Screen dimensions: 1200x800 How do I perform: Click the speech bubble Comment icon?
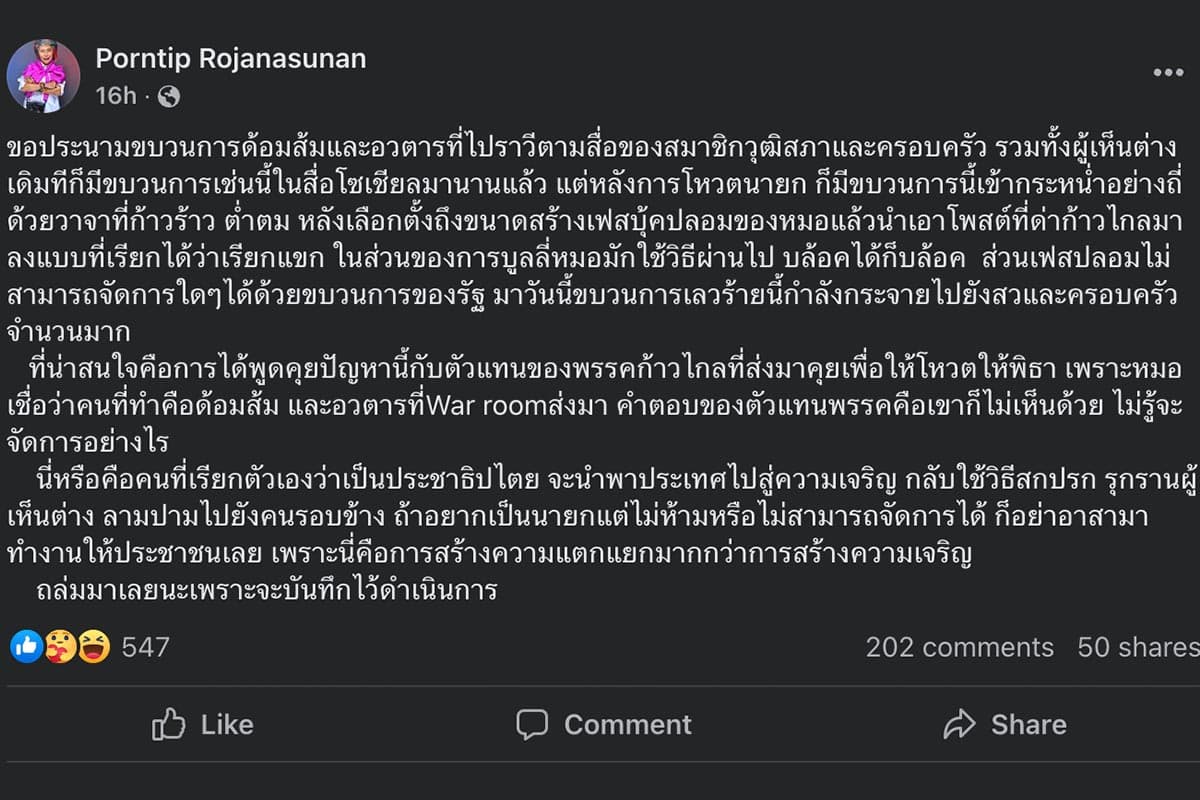click(533, 724)
